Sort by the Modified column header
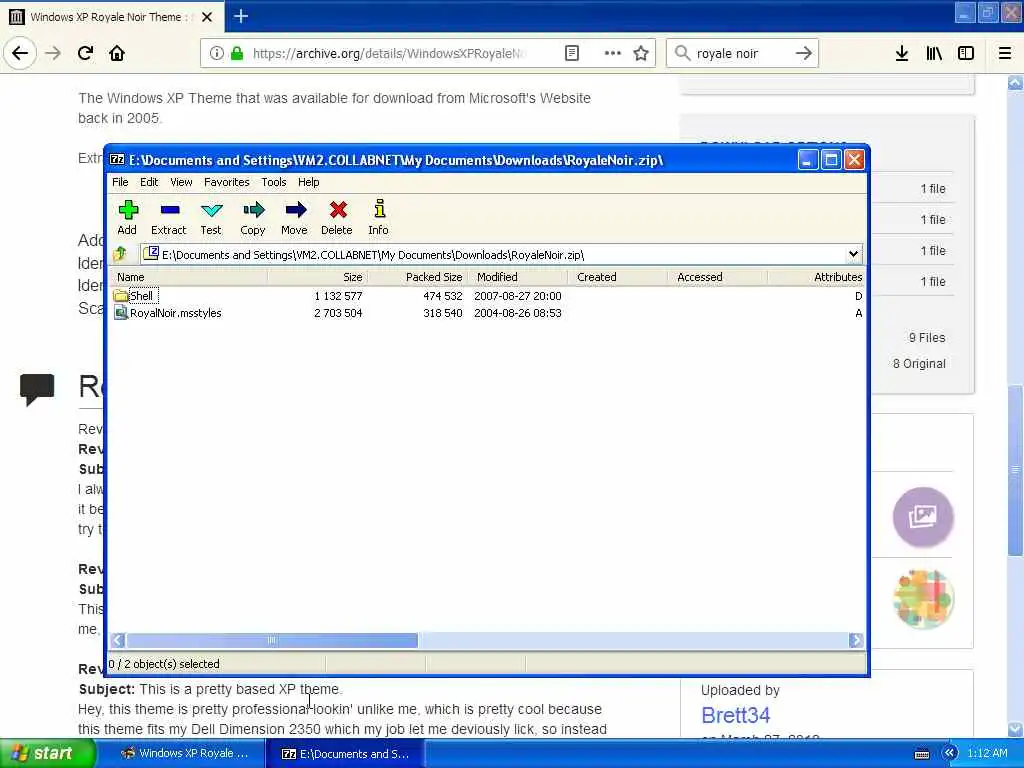Viewport: 1024px width, 768px height. point(517,277)
